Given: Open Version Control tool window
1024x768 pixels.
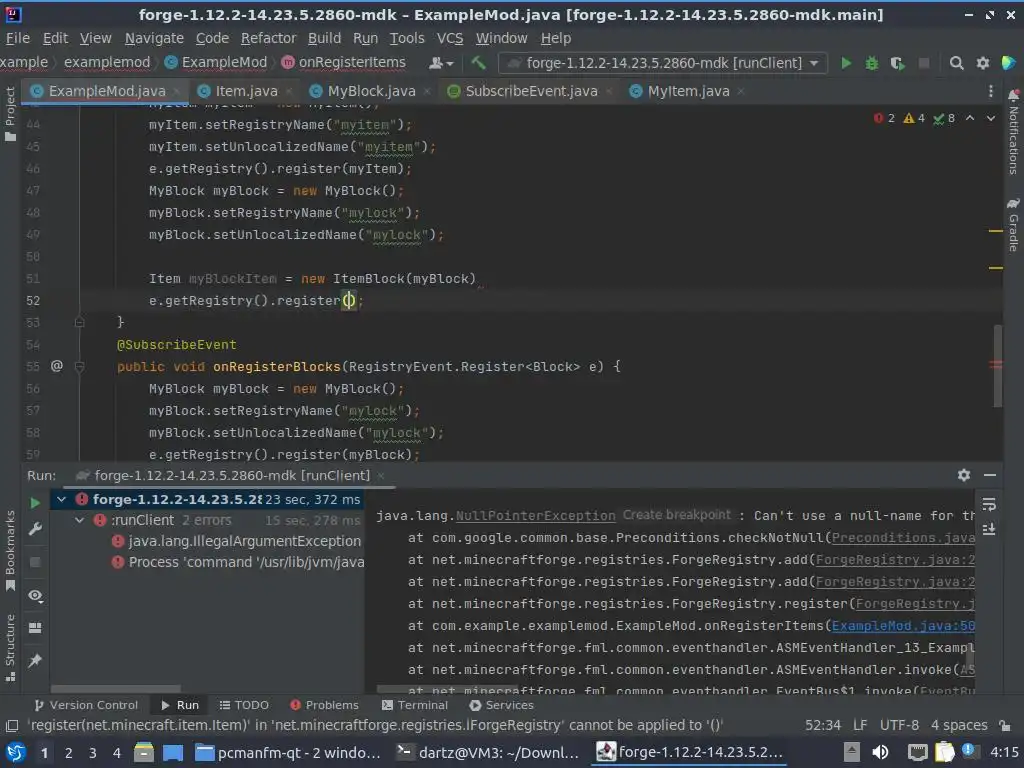Looking at the screenshot, I should coord(86,705).
